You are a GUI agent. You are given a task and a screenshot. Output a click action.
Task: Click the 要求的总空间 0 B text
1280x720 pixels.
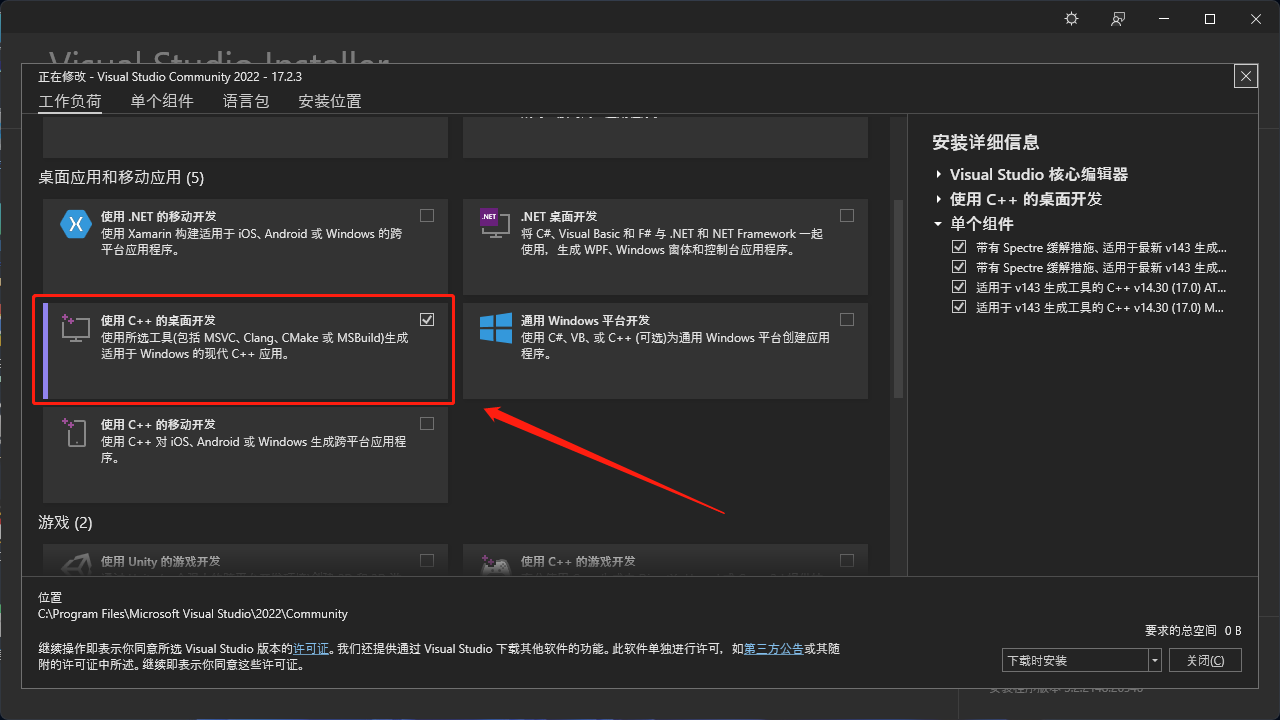(x=1193, y=631)
